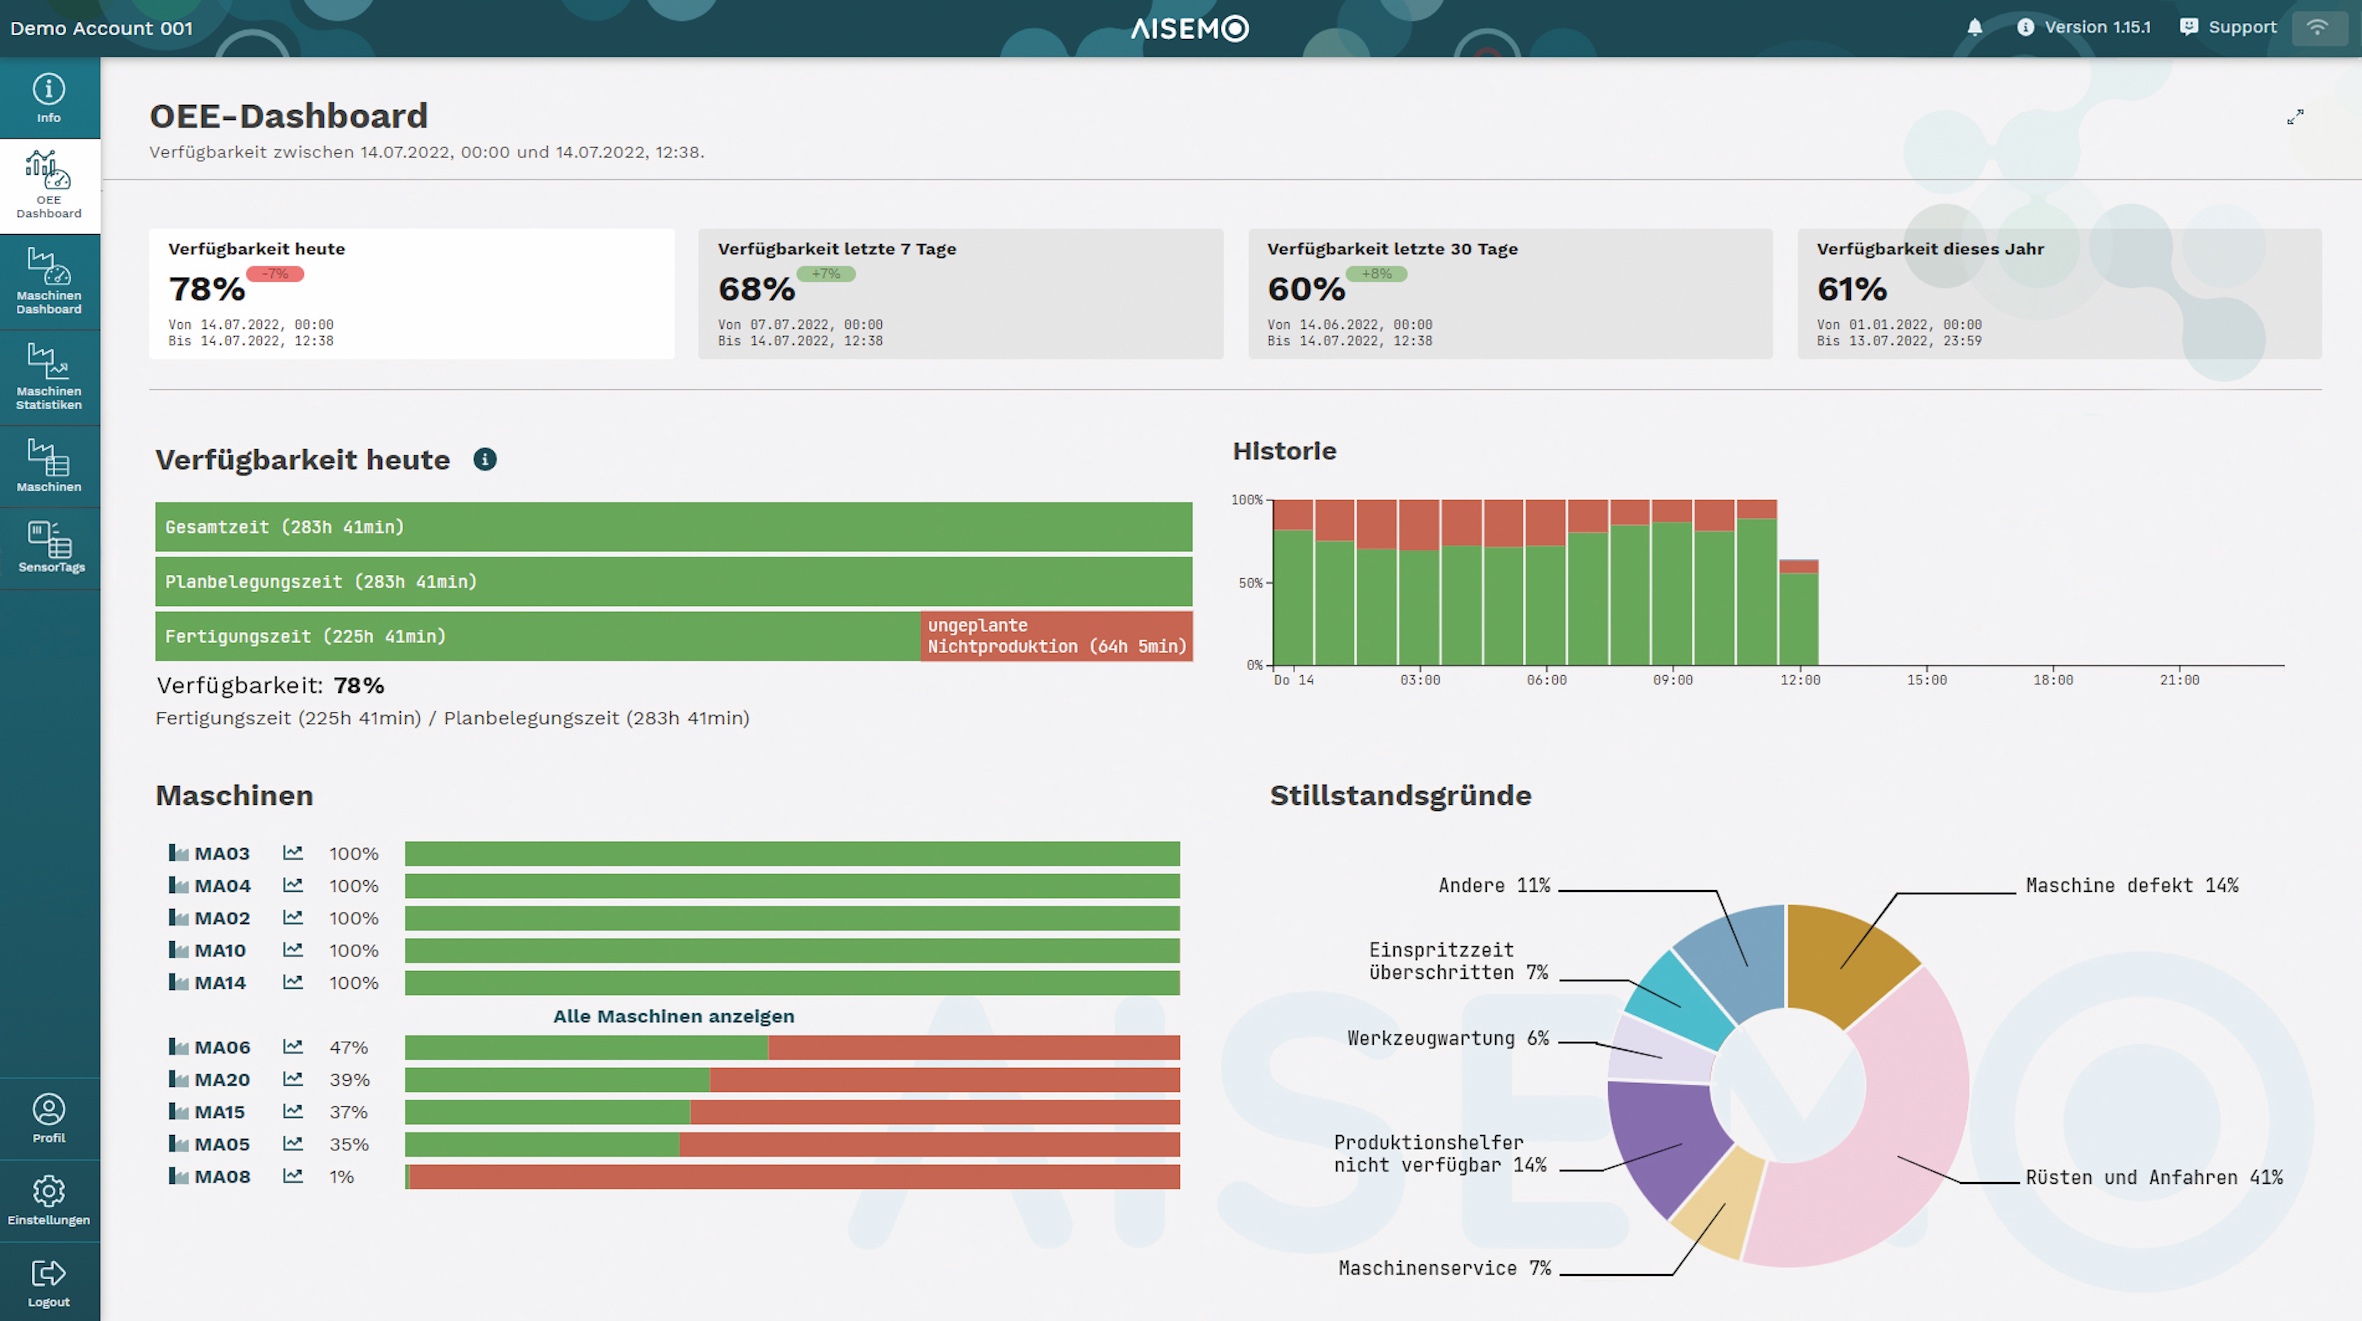This screenshot has width=2362, height=1321.
Task: Open the MA06 machine link
Action: pos(222,1047)
